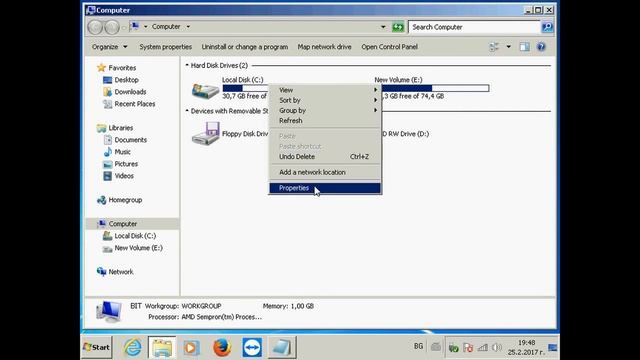The image size is (640, 360).
Task: Select the Local Disk (C:) drive icon
Action: (x=205, y=91)
